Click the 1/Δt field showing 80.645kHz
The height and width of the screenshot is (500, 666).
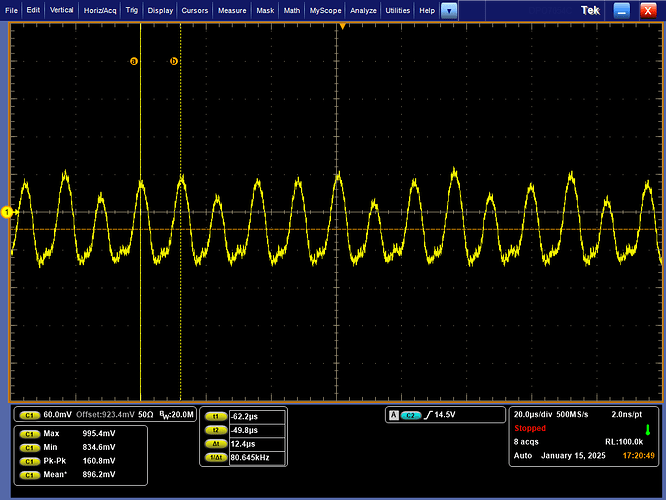point(257,458)
